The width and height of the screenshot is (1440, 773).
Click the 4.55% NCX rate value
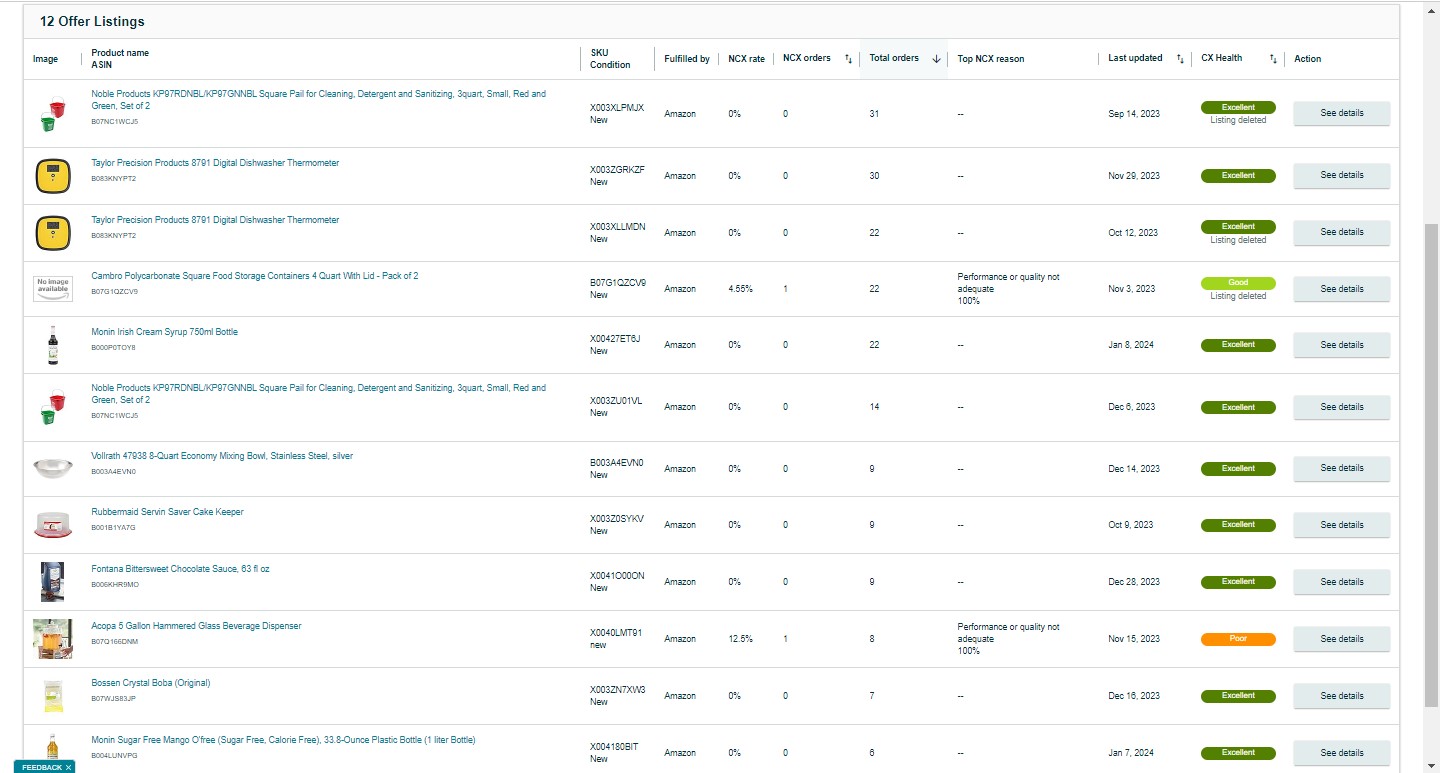pos(741,289)
